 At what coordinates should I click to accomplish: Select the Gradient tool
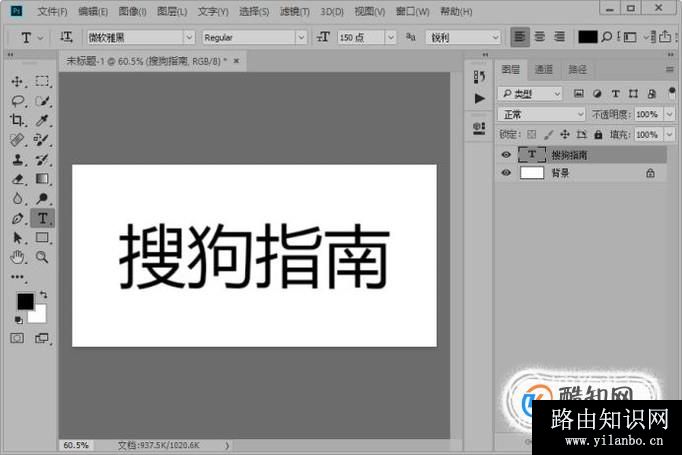tap(42, 179)
